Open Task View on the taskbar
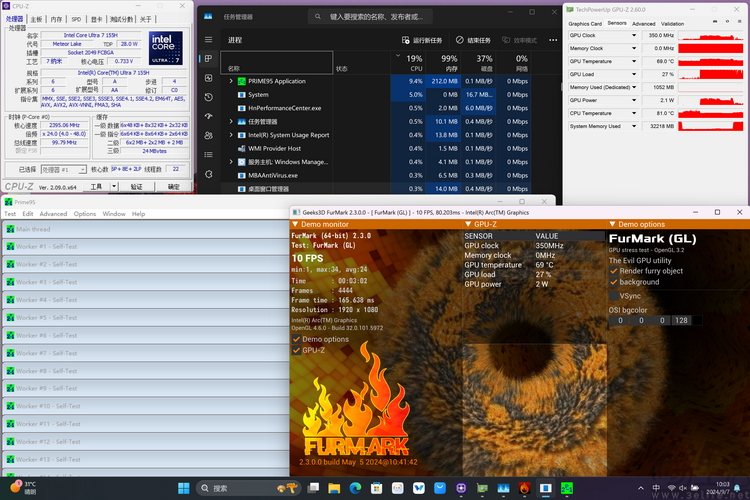This screenshot has width=750, height=500. point(314,488)
